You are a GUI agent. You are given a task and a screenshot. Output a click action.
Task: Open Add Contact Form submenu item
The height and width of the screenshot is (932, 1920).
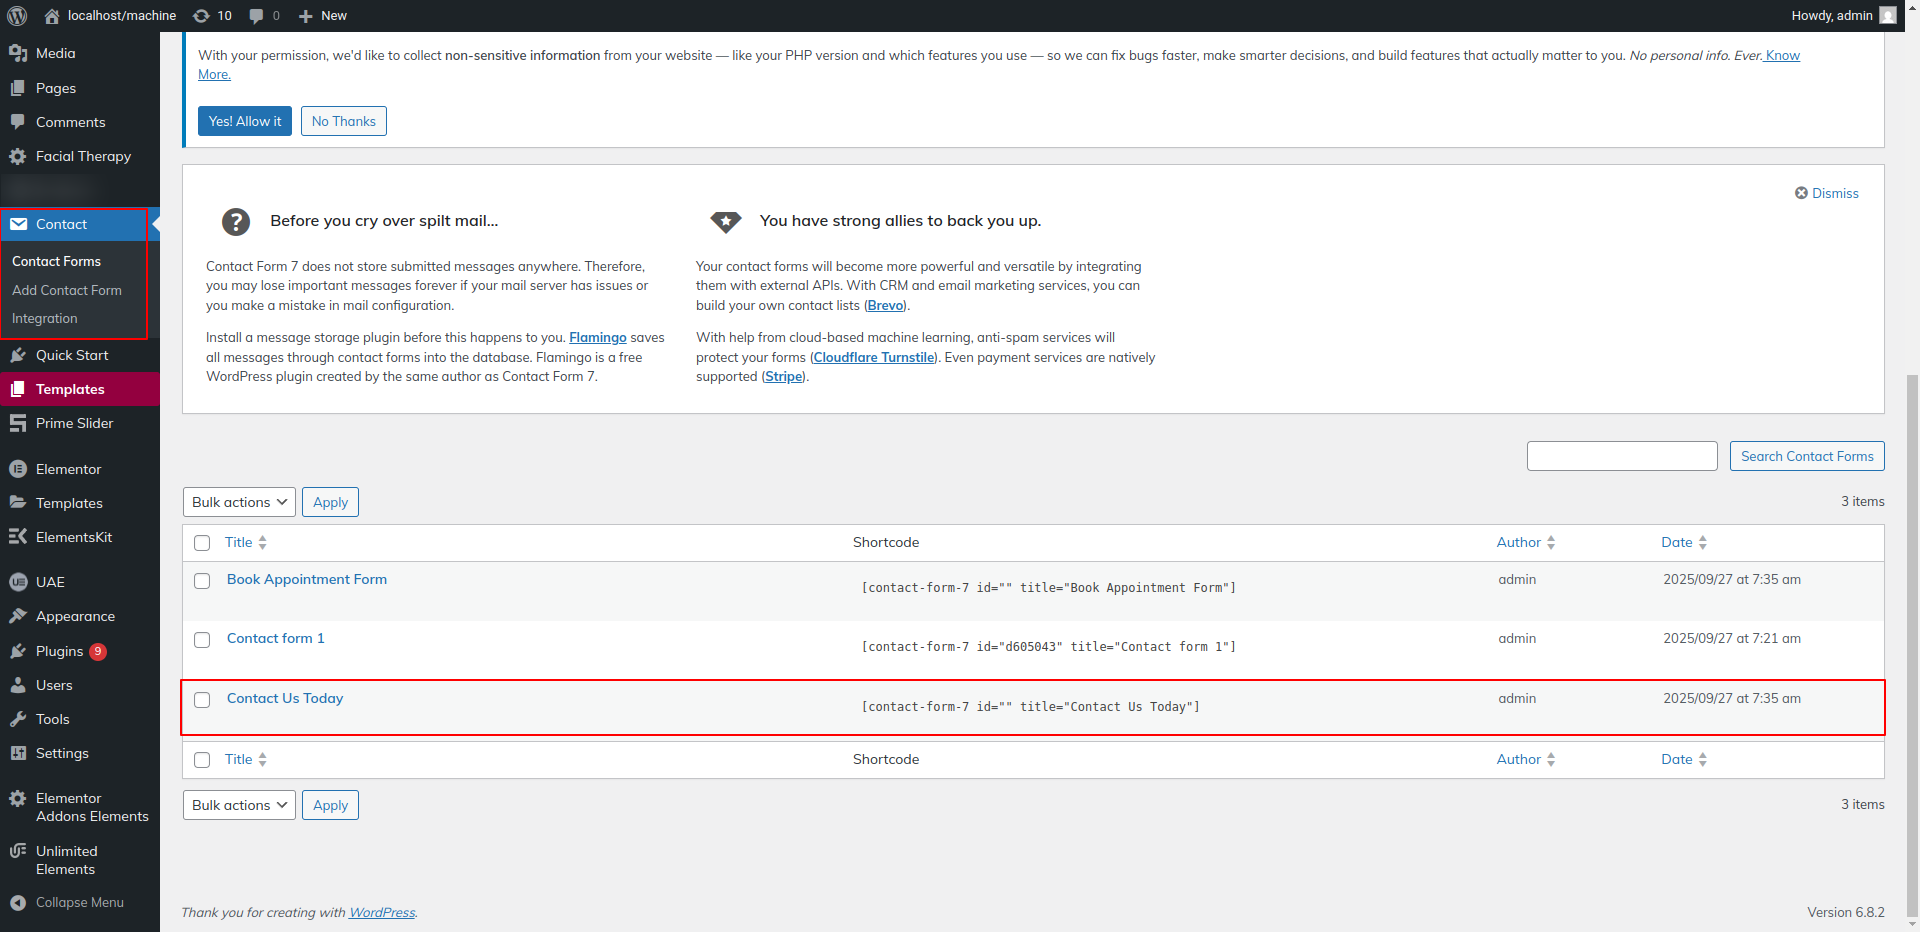coord(67,290)
